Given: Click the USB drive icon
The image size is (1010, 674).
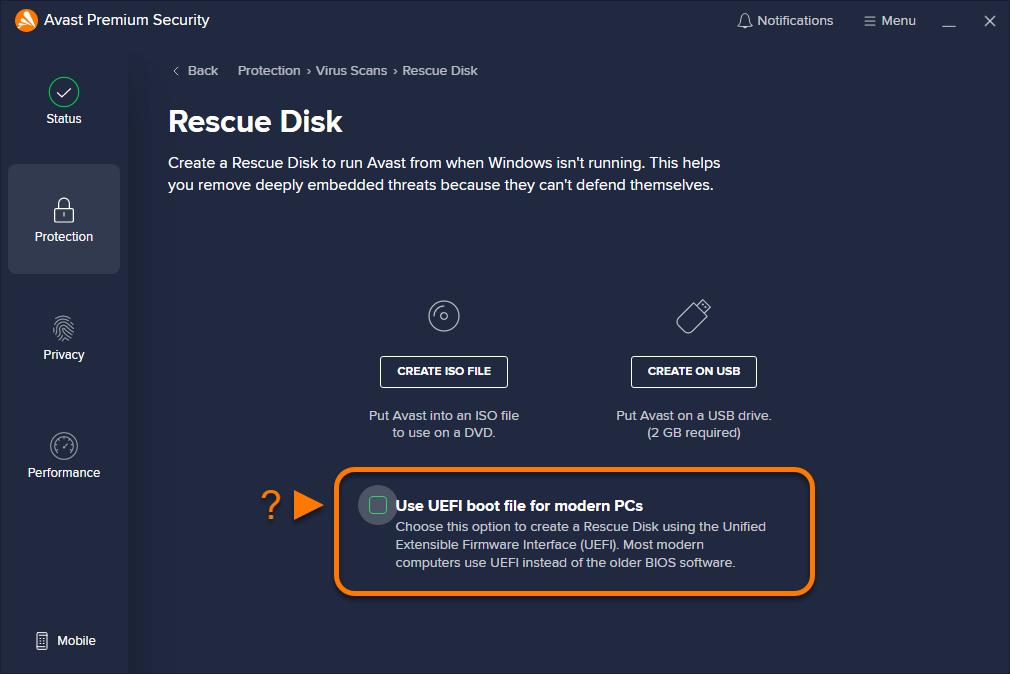Looking at the screenshot, I should pos(693,316).
